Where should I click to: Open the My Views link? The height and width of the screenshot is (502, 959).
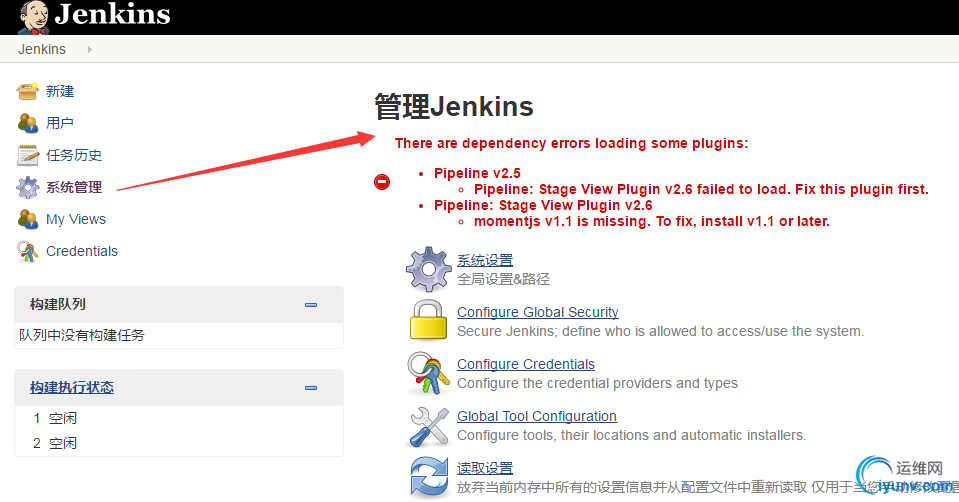76,219
